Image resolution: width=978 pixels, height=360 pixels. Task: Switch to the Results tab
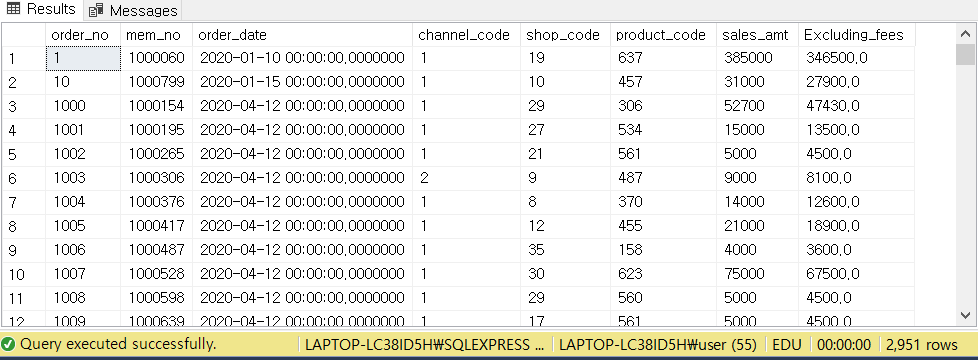click(x=41, y=10)
